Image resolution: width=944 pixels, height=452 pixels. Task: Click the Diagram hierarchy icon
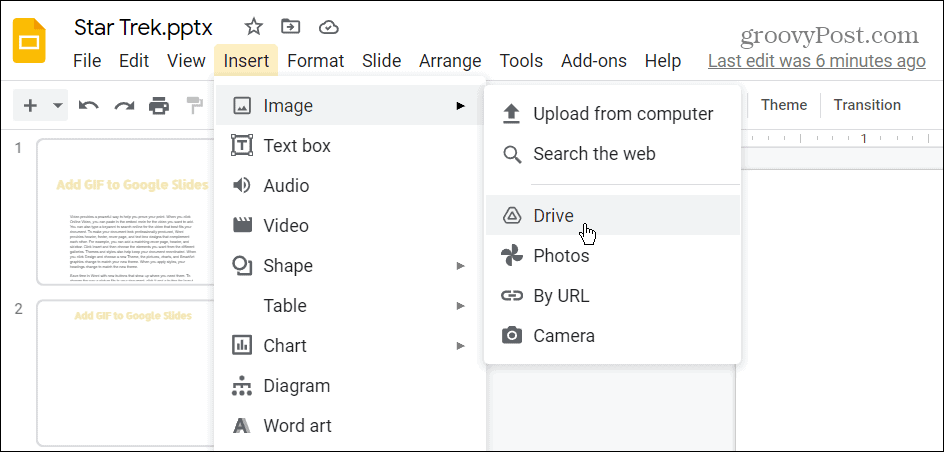241,386
